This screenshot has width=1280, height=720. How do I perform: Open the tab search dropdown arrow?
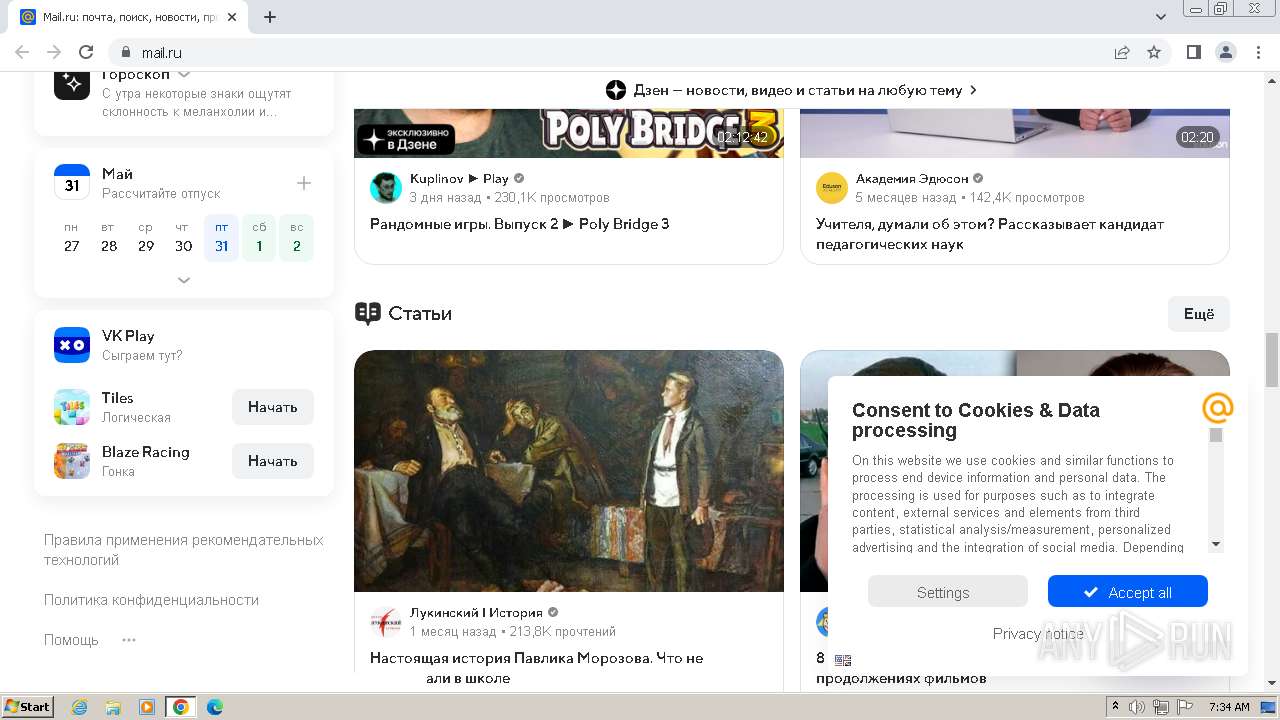coord(1161,17)
